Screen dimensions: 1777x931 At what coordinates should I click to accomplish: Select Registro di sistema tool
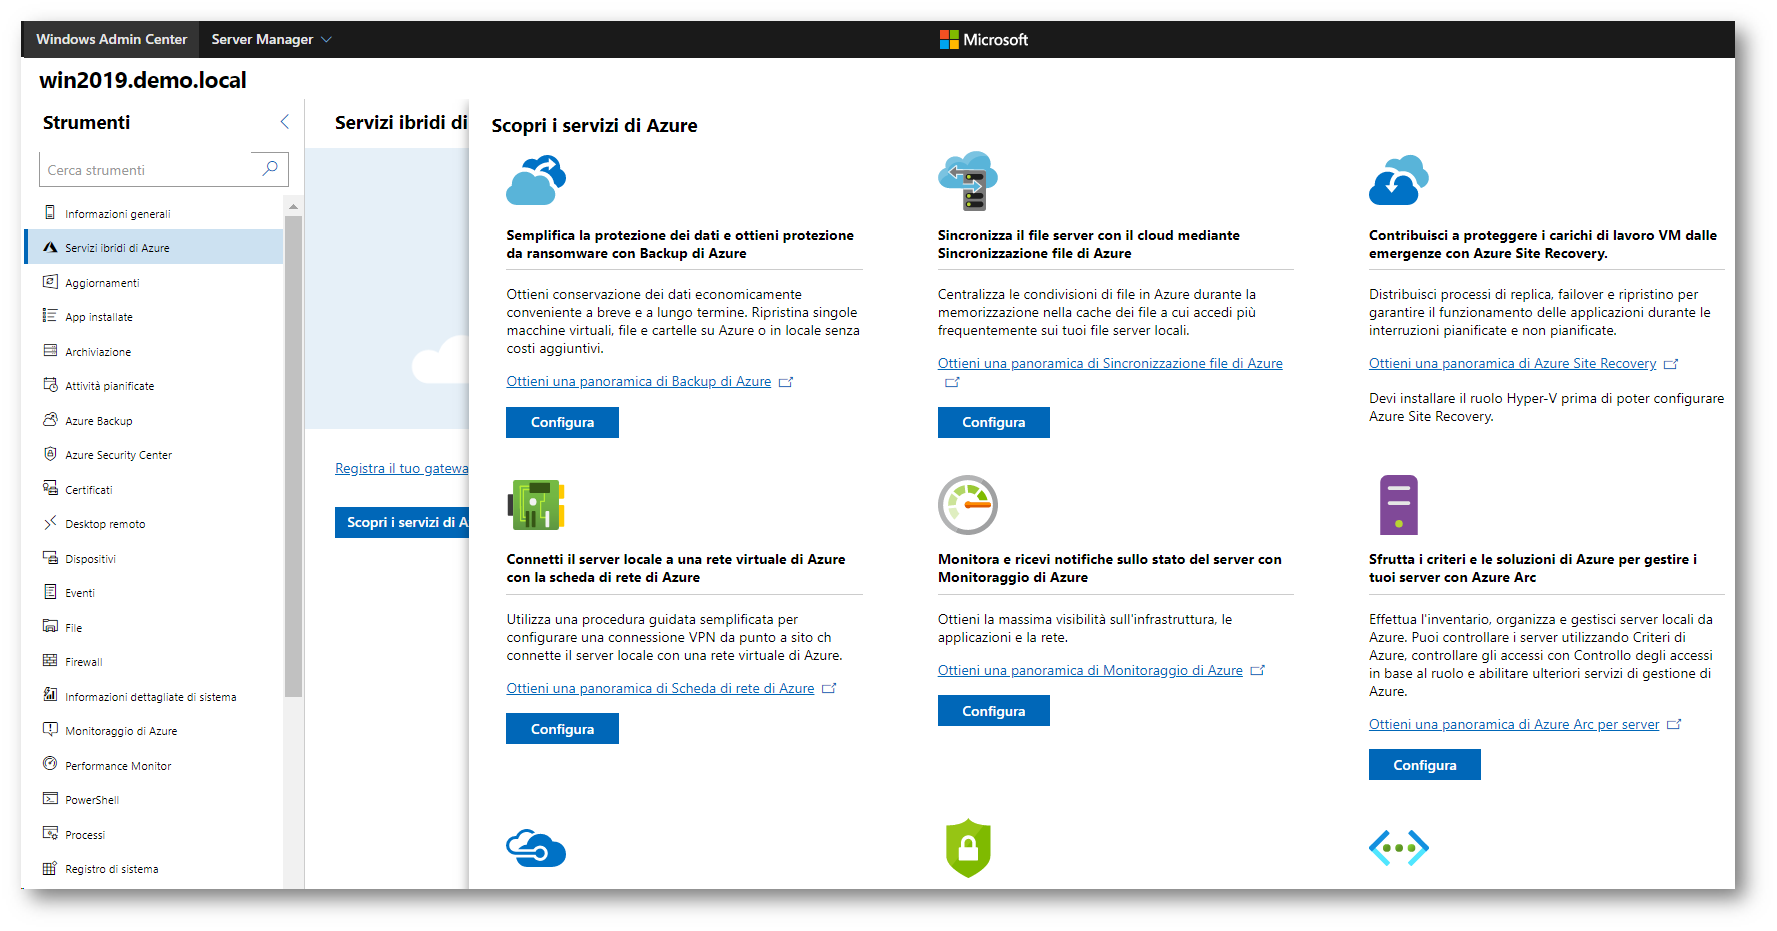[154, 869]
